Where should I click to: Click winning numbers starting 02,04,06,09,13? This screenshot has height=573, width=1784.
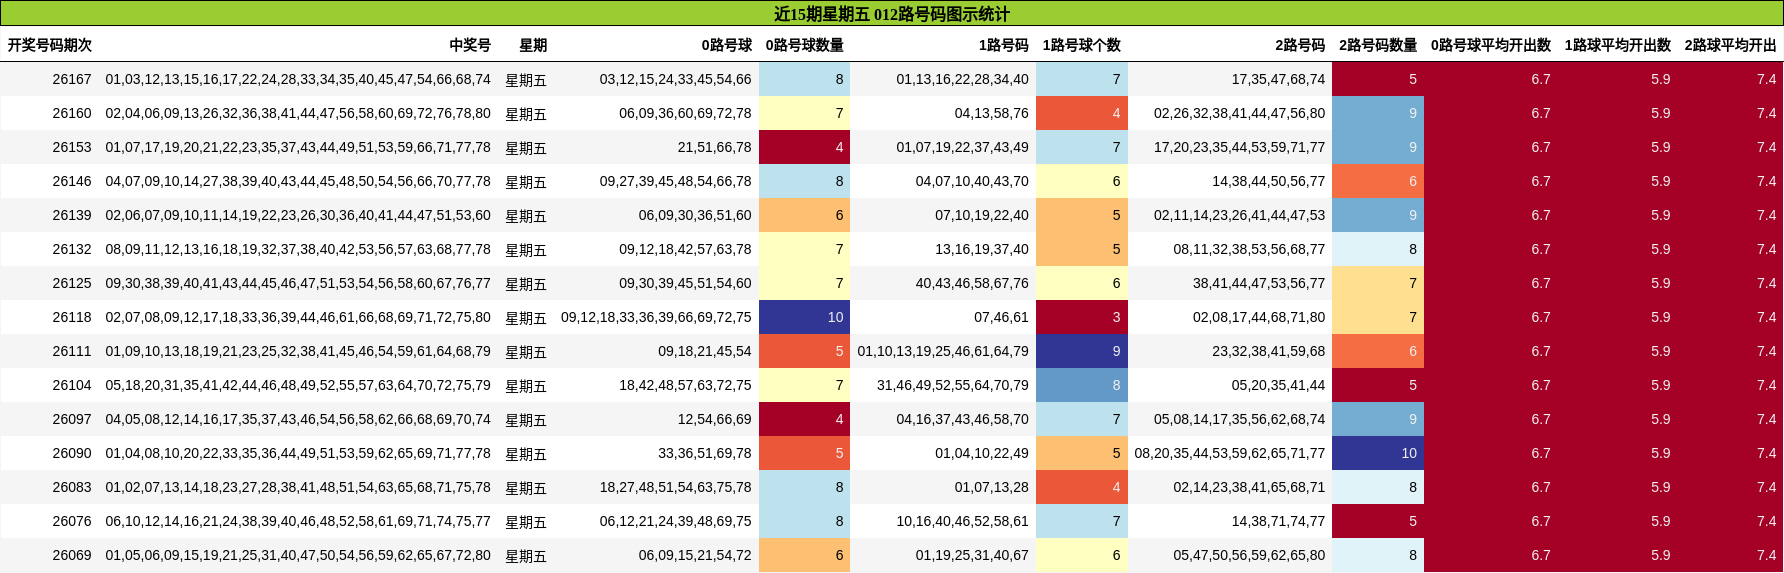tap(298, 113)
